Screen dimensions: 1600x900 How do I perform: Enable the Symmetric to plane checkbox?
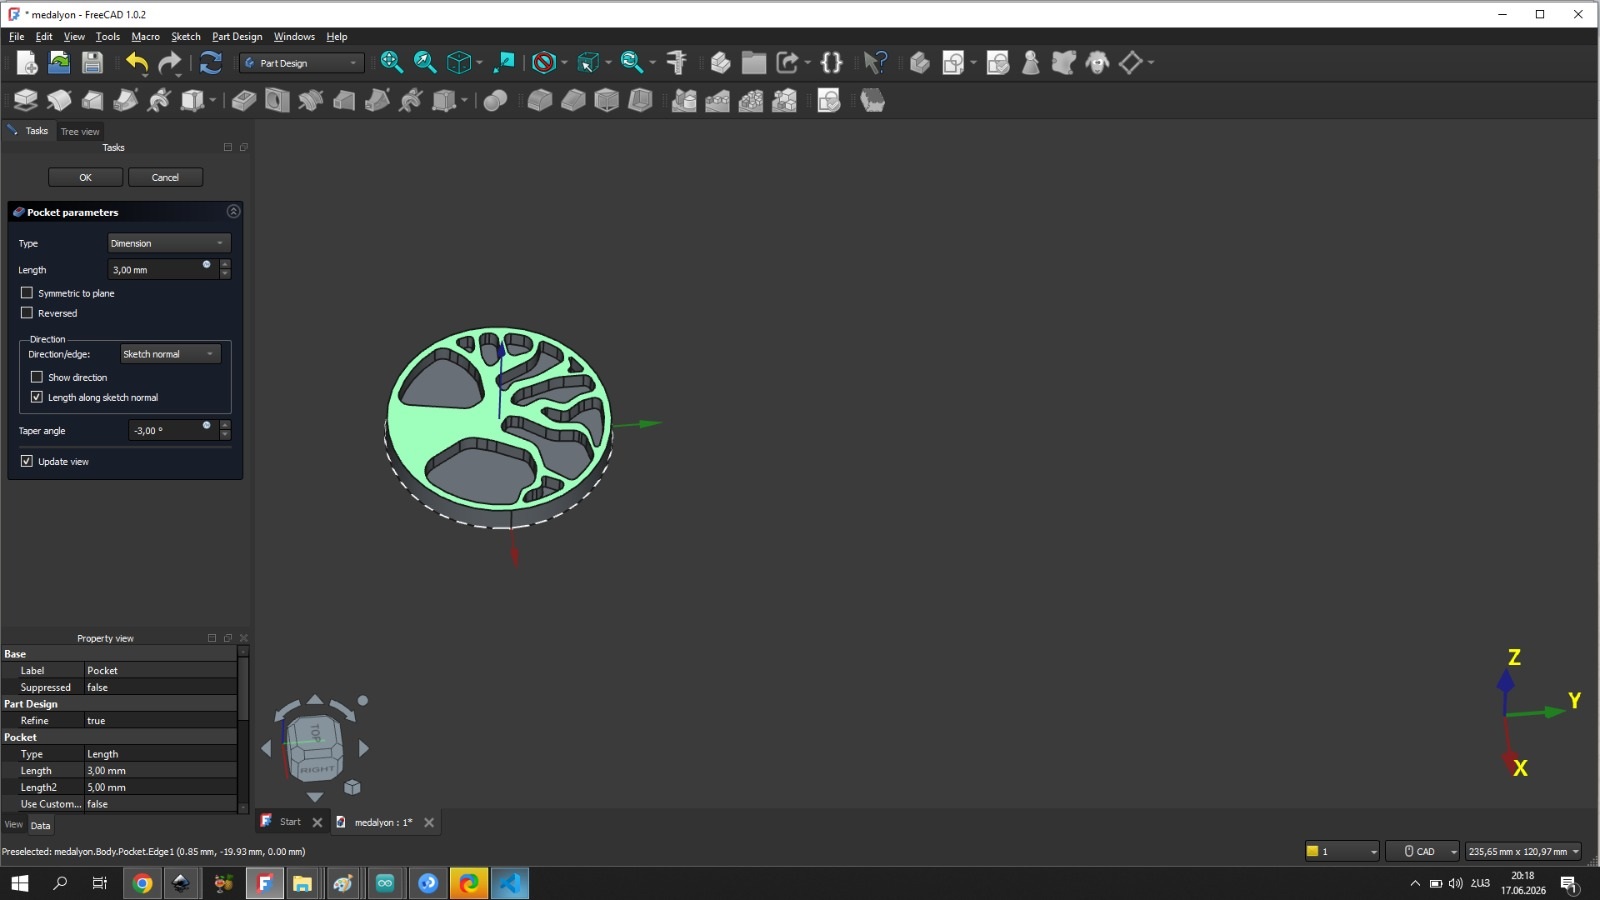27,293
